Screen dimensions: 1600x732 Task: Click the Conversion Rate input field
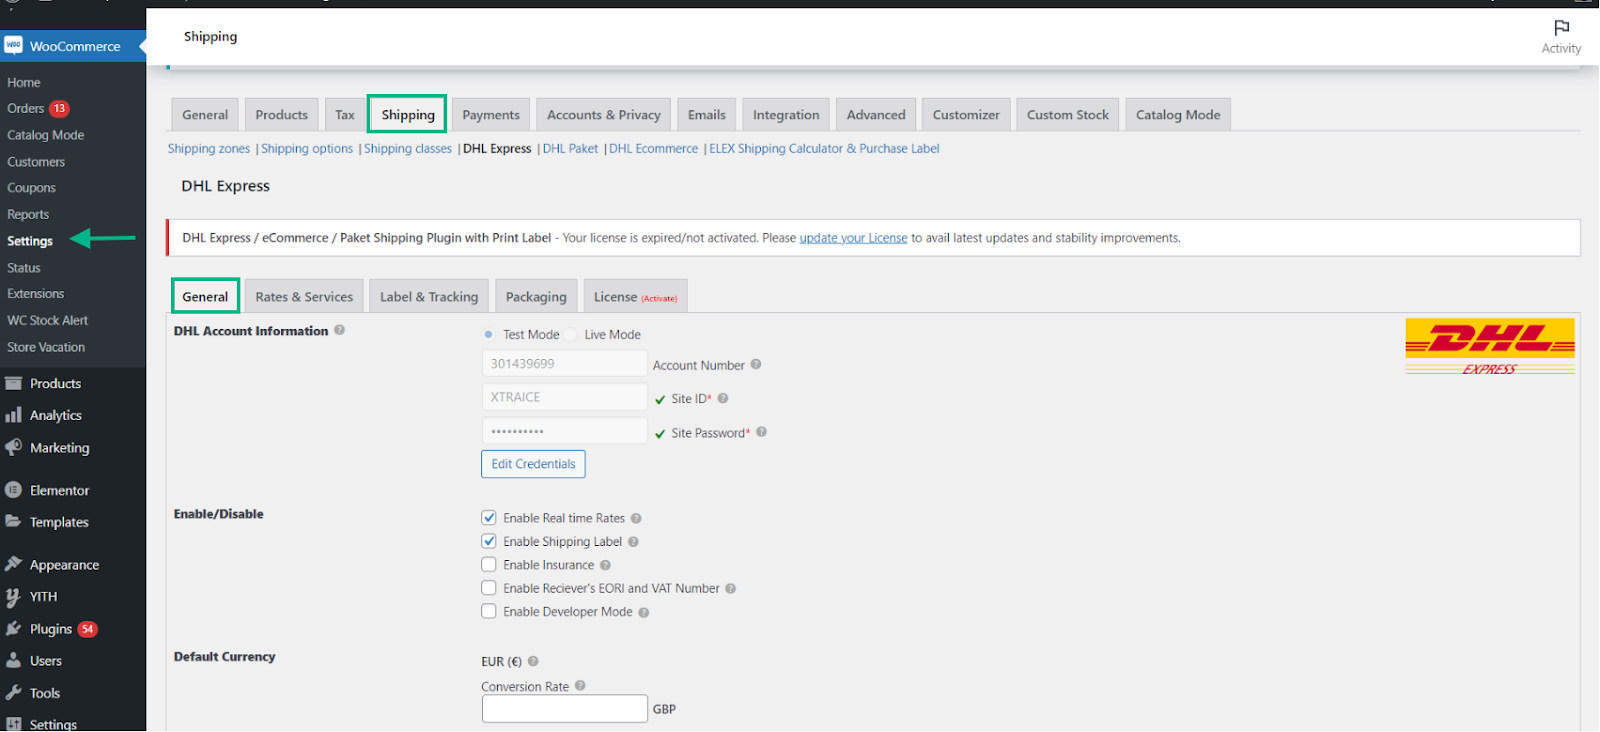(x=565, y=709)
